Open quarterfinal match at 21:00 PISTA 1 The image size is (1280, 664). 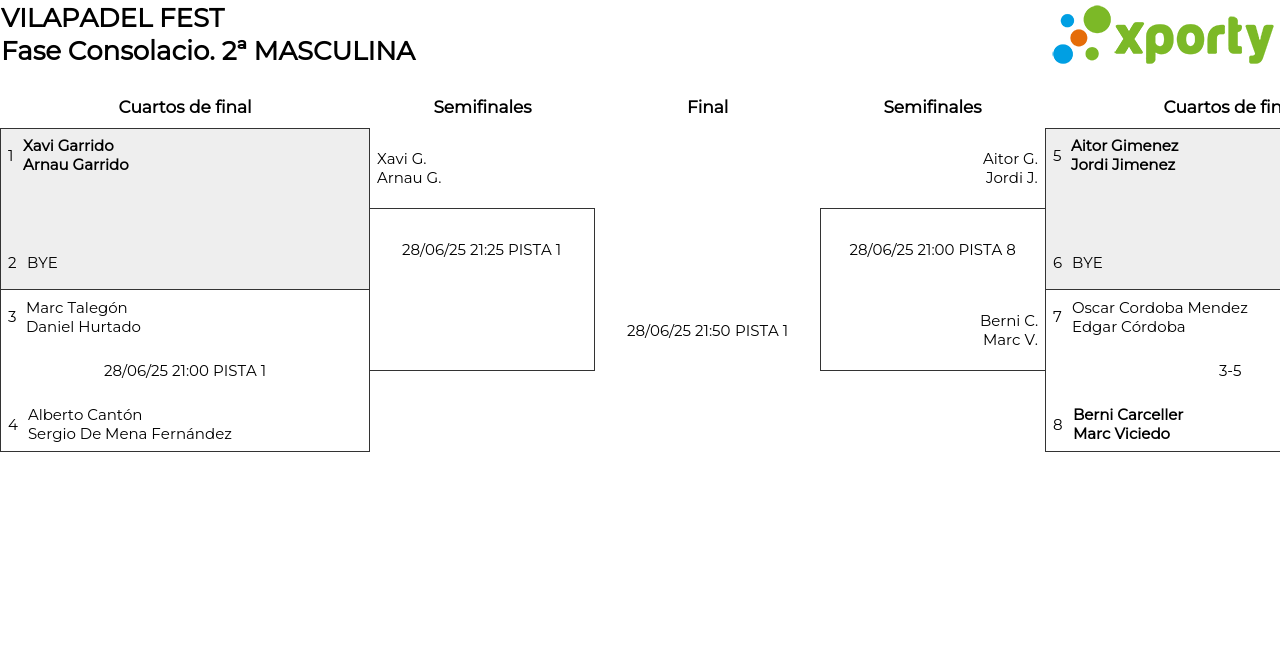pos(185,371)
